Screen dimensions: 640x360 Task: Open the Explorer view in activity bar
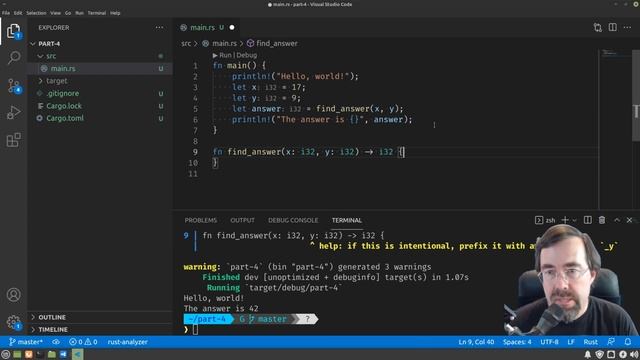coord(13,31)
